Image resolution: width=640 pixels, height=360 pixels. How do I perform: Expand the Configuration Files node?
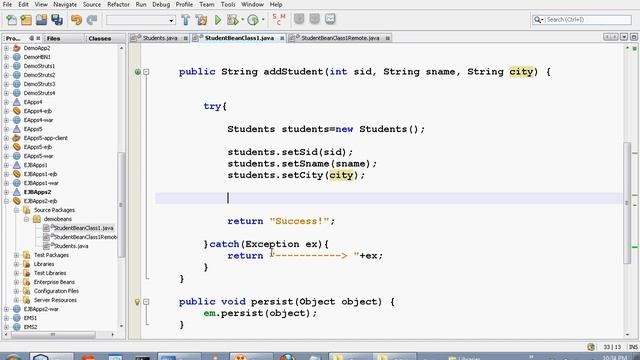point(16,291)
